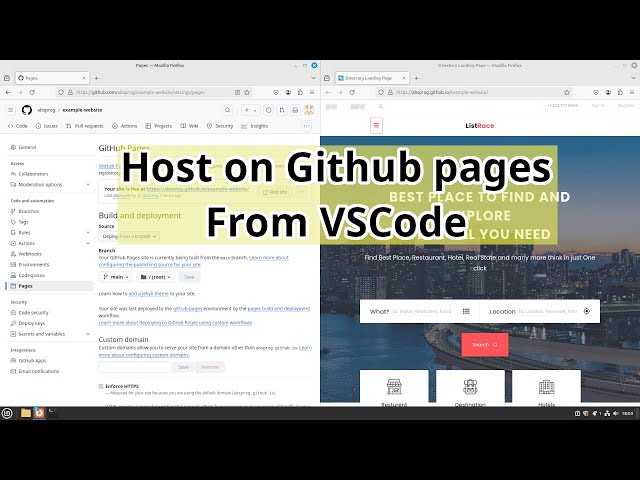Click the example-website repository name link

pyautogui.click(x=82, y=110)
